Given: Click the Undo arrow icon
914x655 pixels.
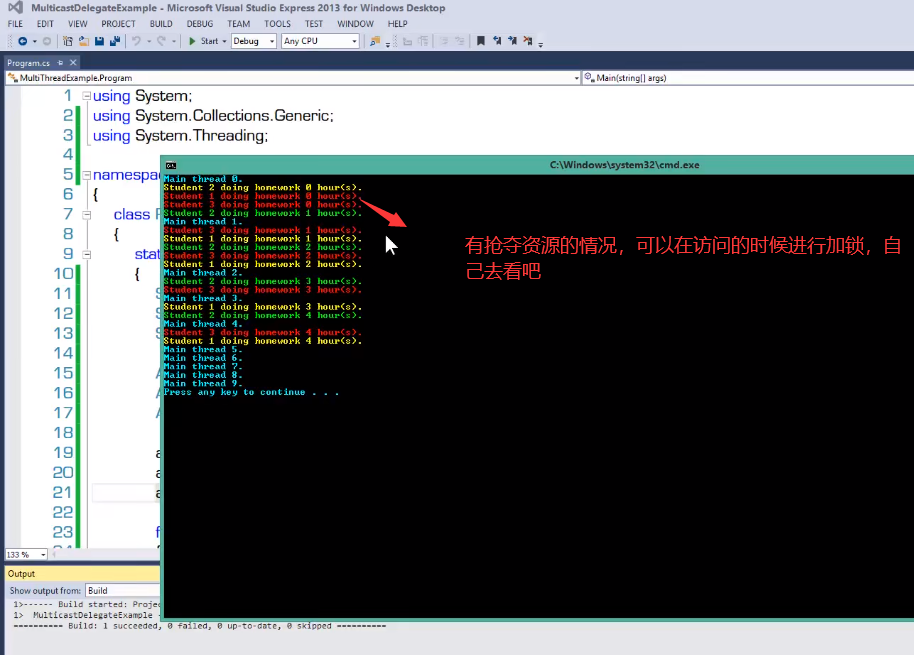Looking at the screenshot, I should click(136, 41).
